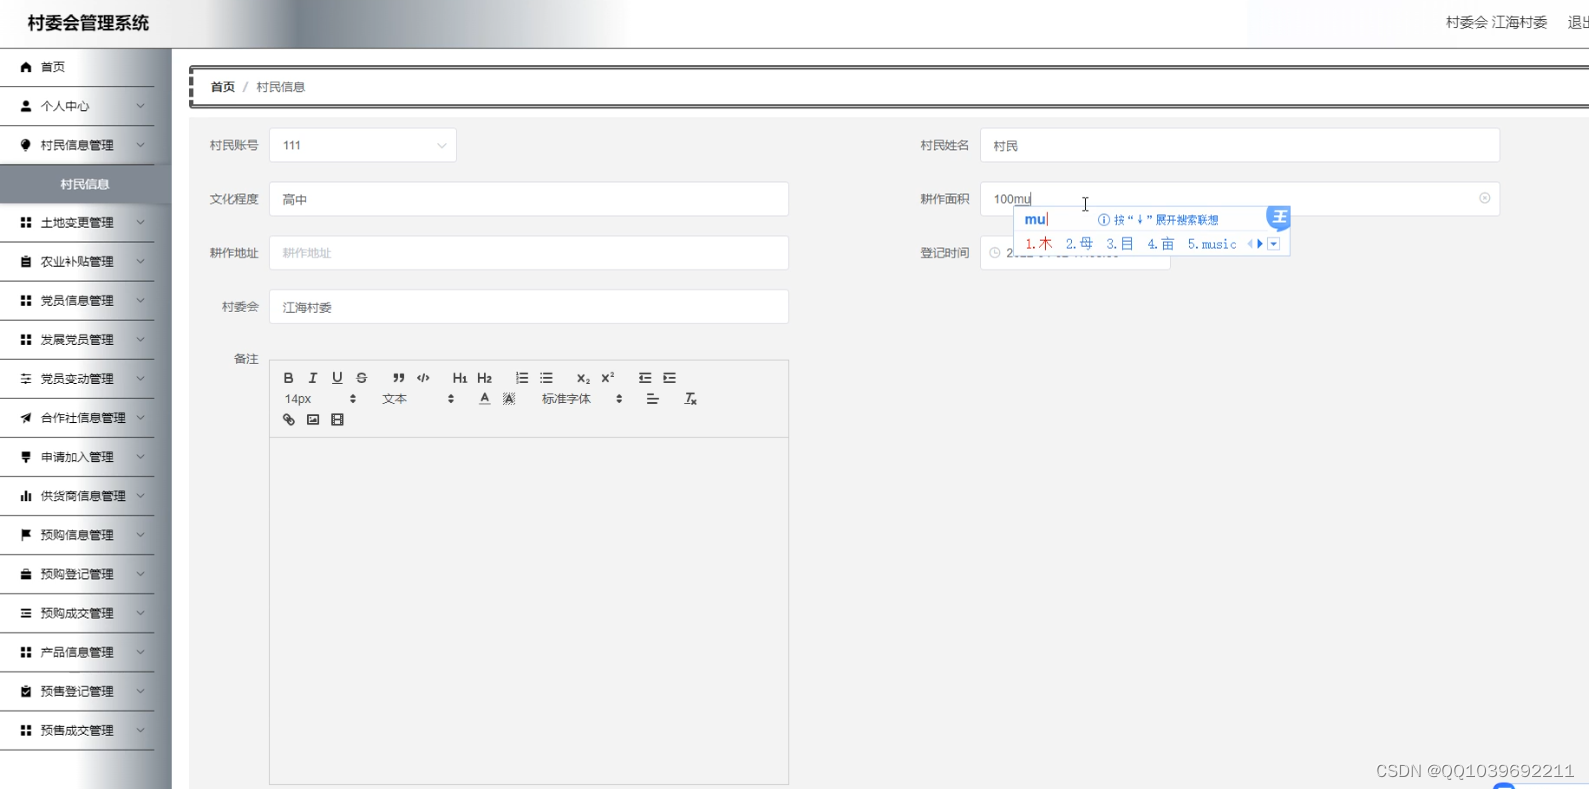Click the 首页 breadcrumb link
The image size is (1589, 789).
point(222,87)
